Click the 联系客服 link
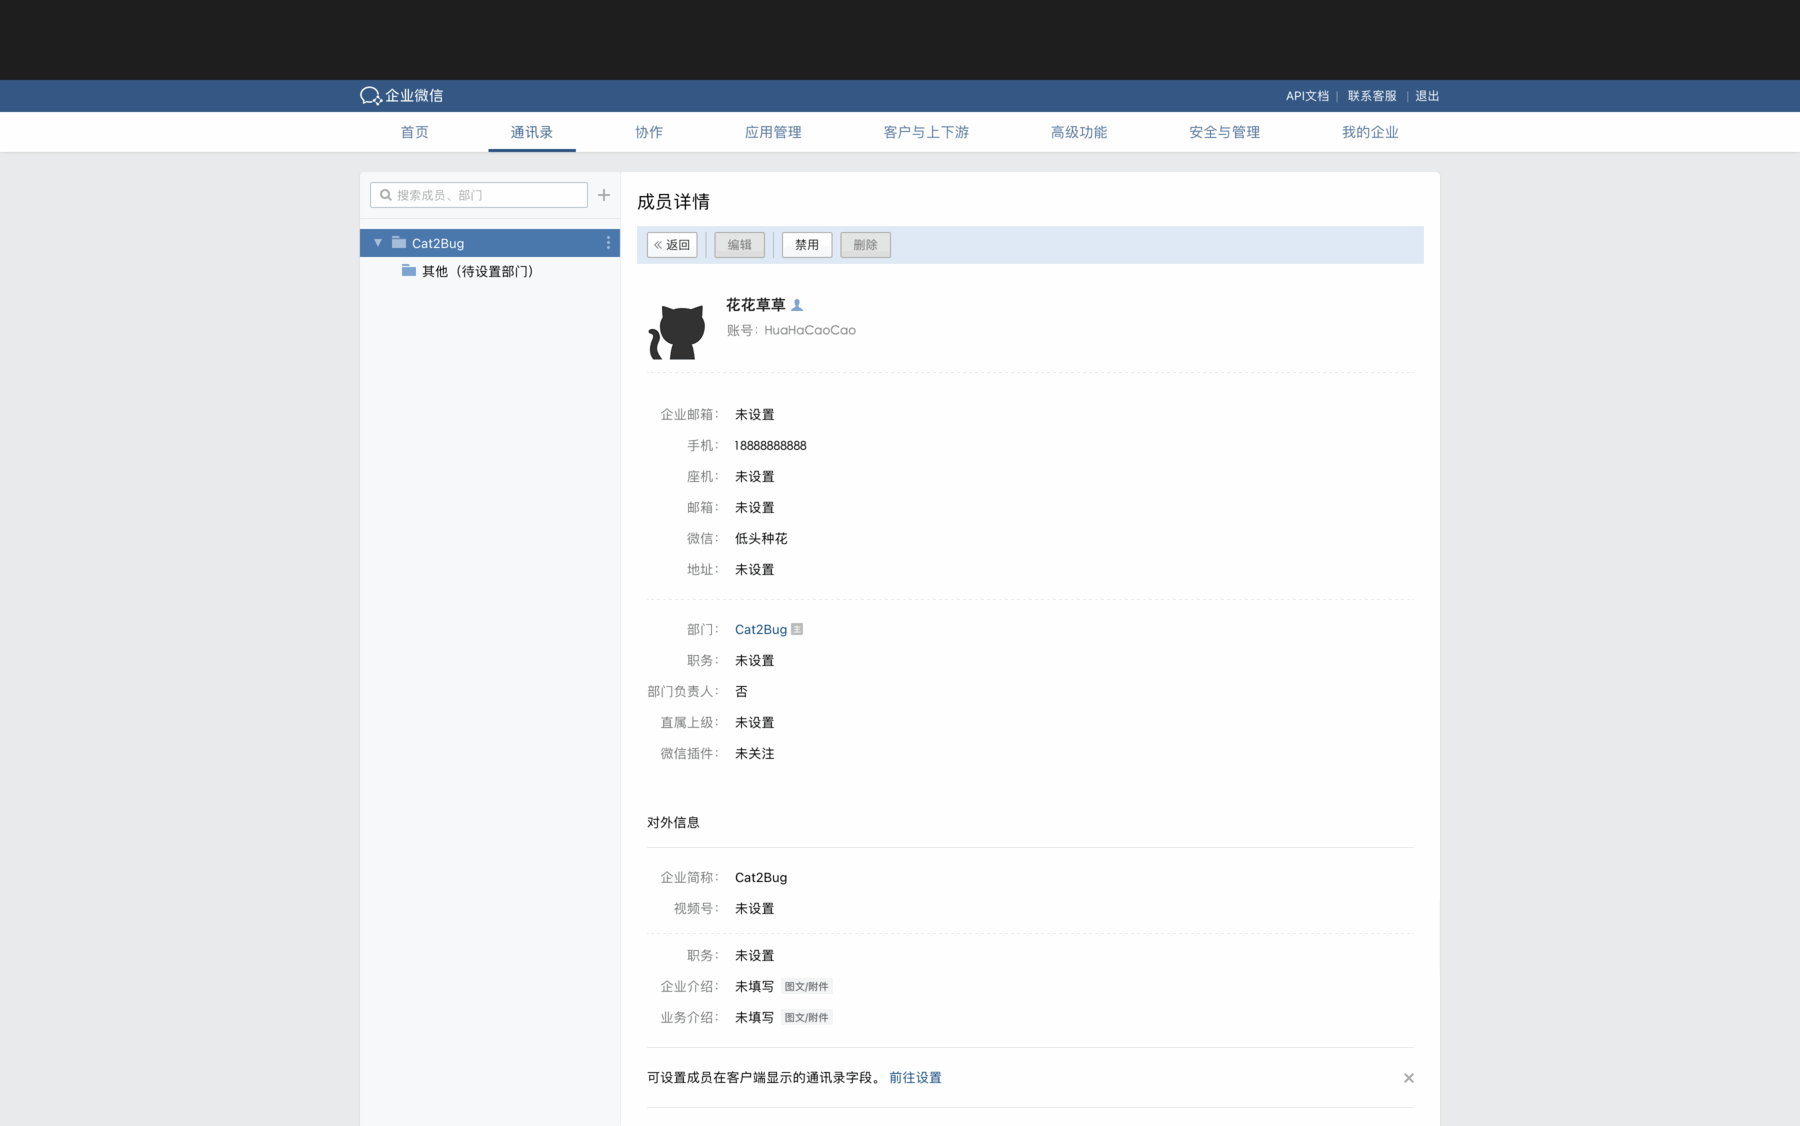The image size is (1800, 1126). pos(1372,96)
